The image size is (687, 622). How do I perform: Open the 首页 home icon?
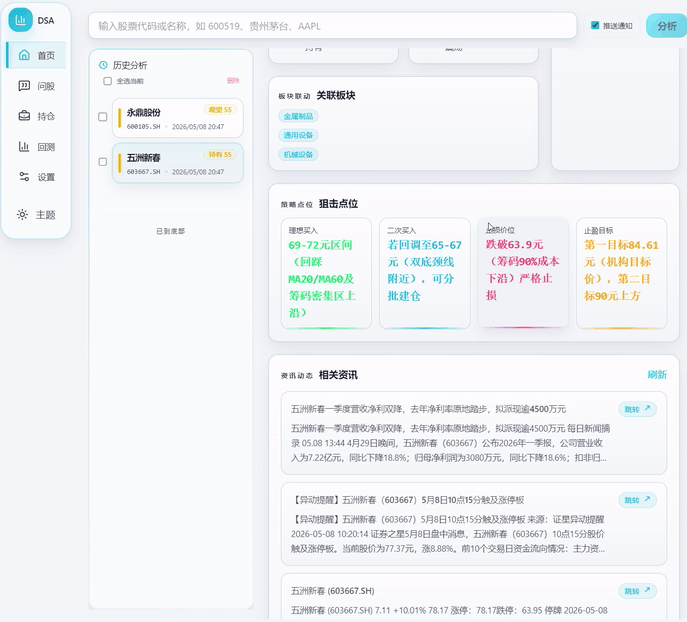click(x=24, y=55)
